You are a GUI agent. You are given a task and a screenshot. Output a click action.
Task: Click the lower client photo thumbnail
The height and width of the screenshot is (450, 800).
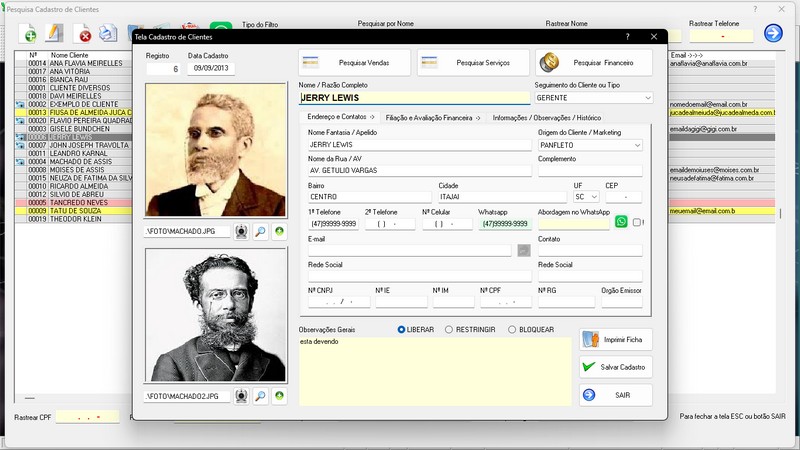point(216,315)
